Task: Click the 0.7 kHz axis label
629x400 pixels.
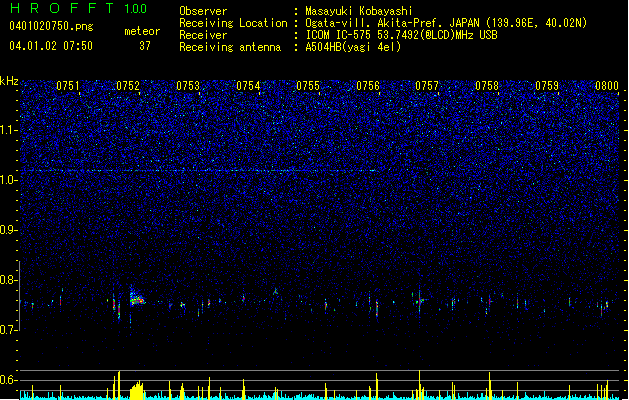Action: (x=9, y=330)
